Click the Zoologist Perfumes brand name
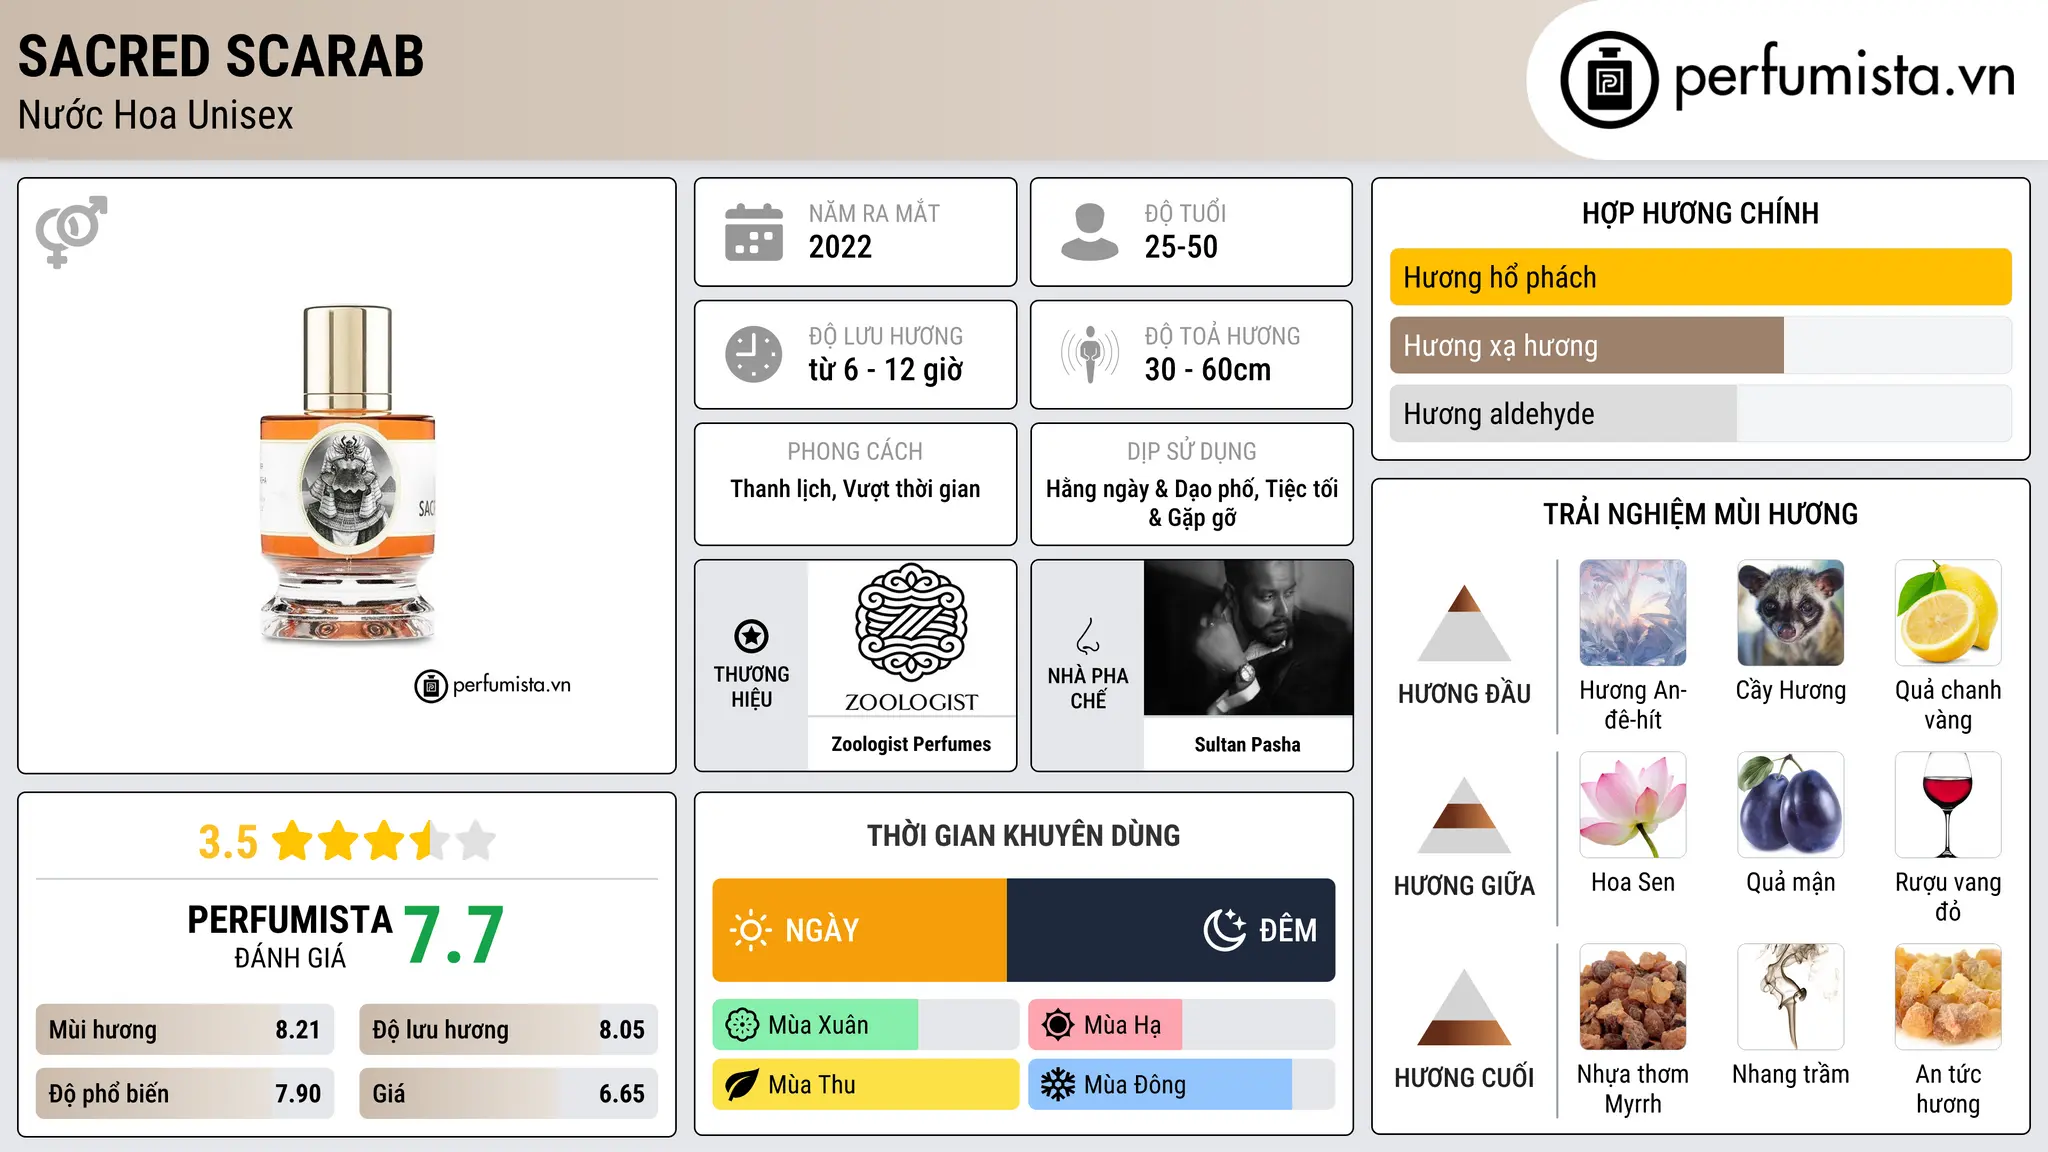Screen dimensions: 2048x1152 coord(911,744)
